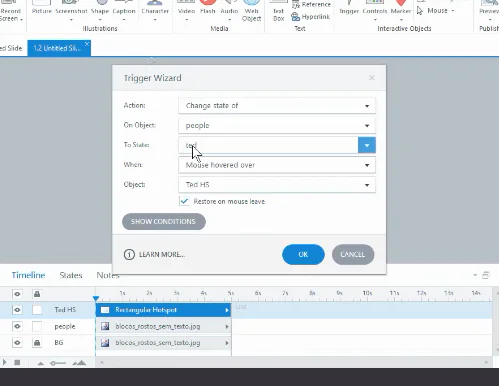Toggle show/hide all objects eye in timeline header
The width and height of the screenshot is (499, 386).
(x=17, y=294)
